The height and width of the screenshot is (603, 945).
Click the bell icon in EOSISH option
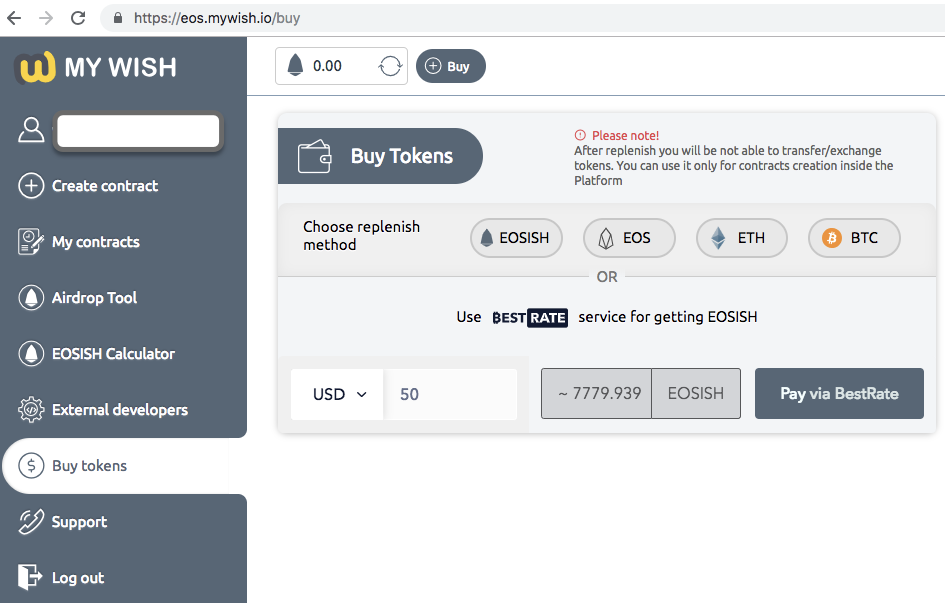tap(487, 238)
